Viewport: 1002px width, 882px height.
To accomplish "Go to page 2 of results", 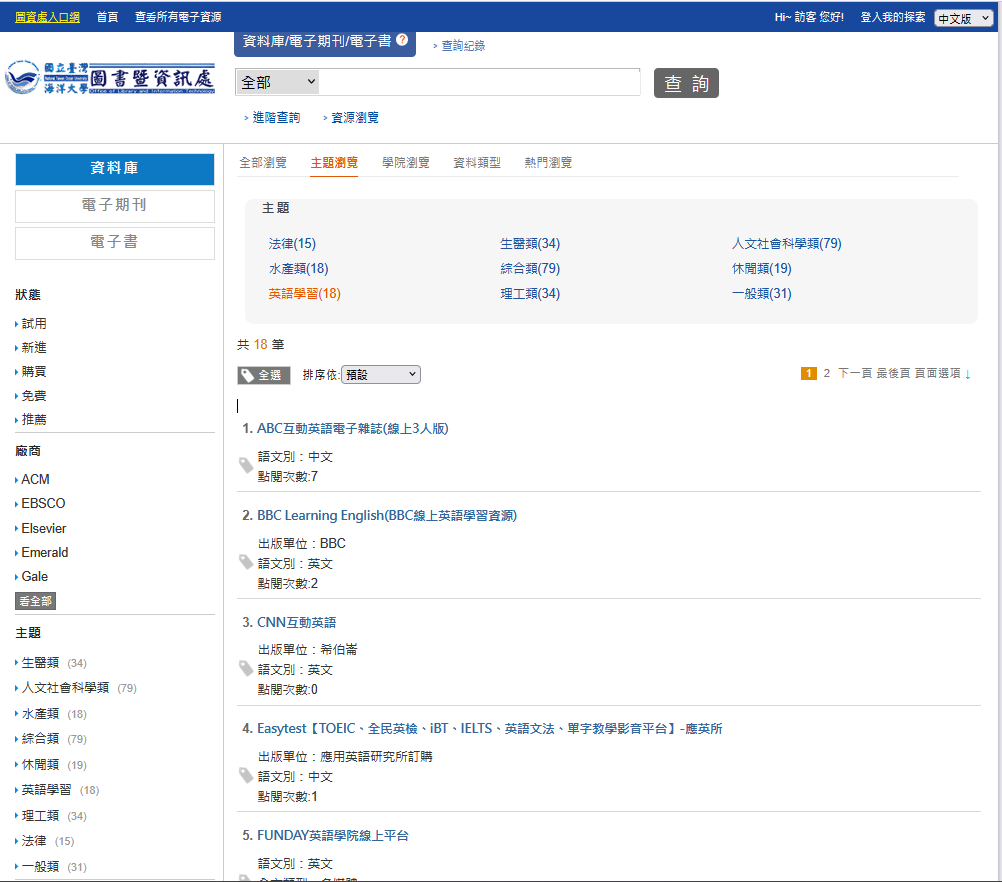I will 826,374.
